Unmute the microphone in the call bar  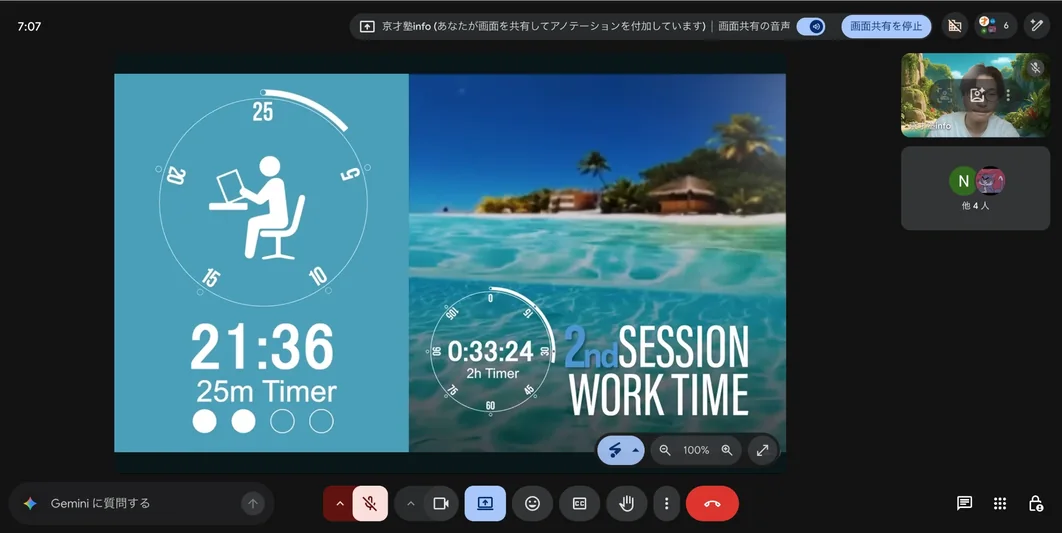point(370,503)
